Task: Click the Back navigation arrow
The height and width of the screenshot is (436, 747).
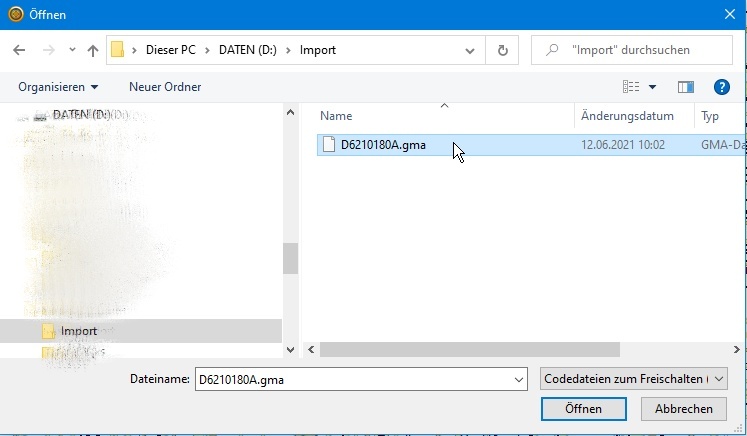Action: pos(19,50)
